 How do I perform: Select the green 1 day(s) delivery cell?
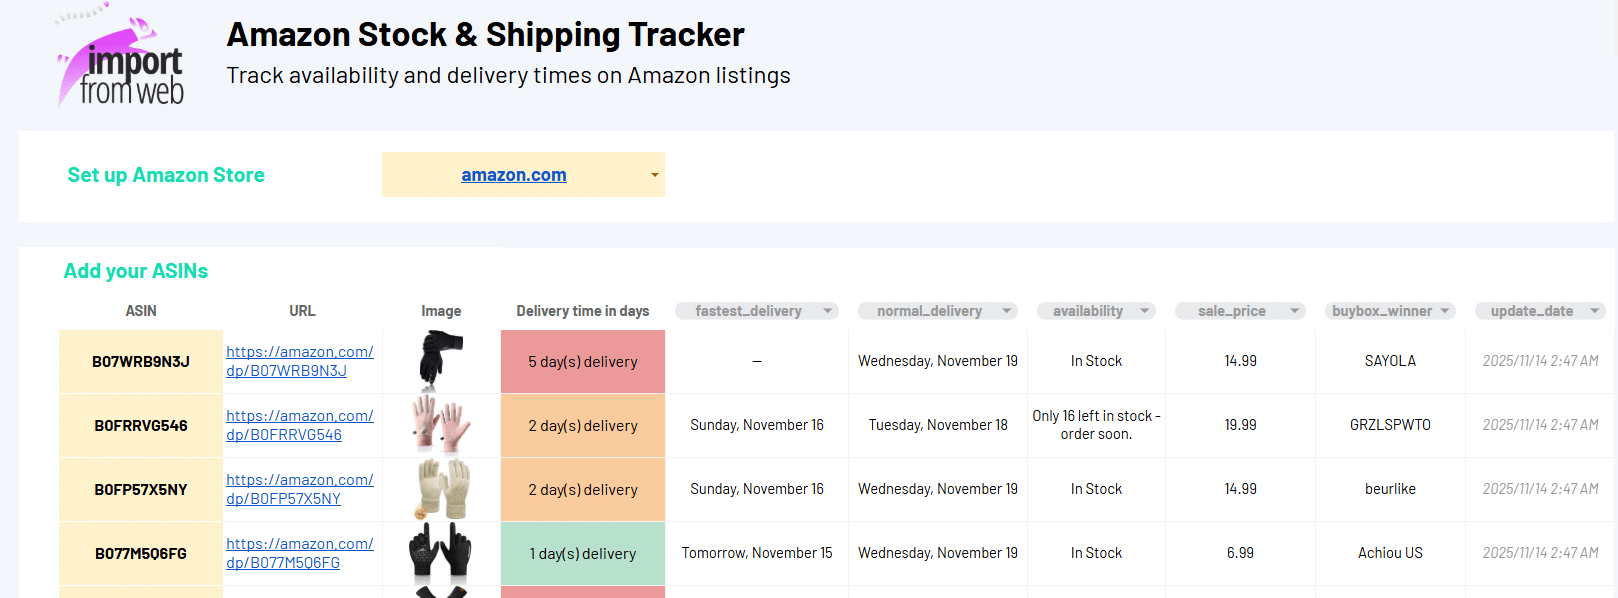tap(582, 554)
